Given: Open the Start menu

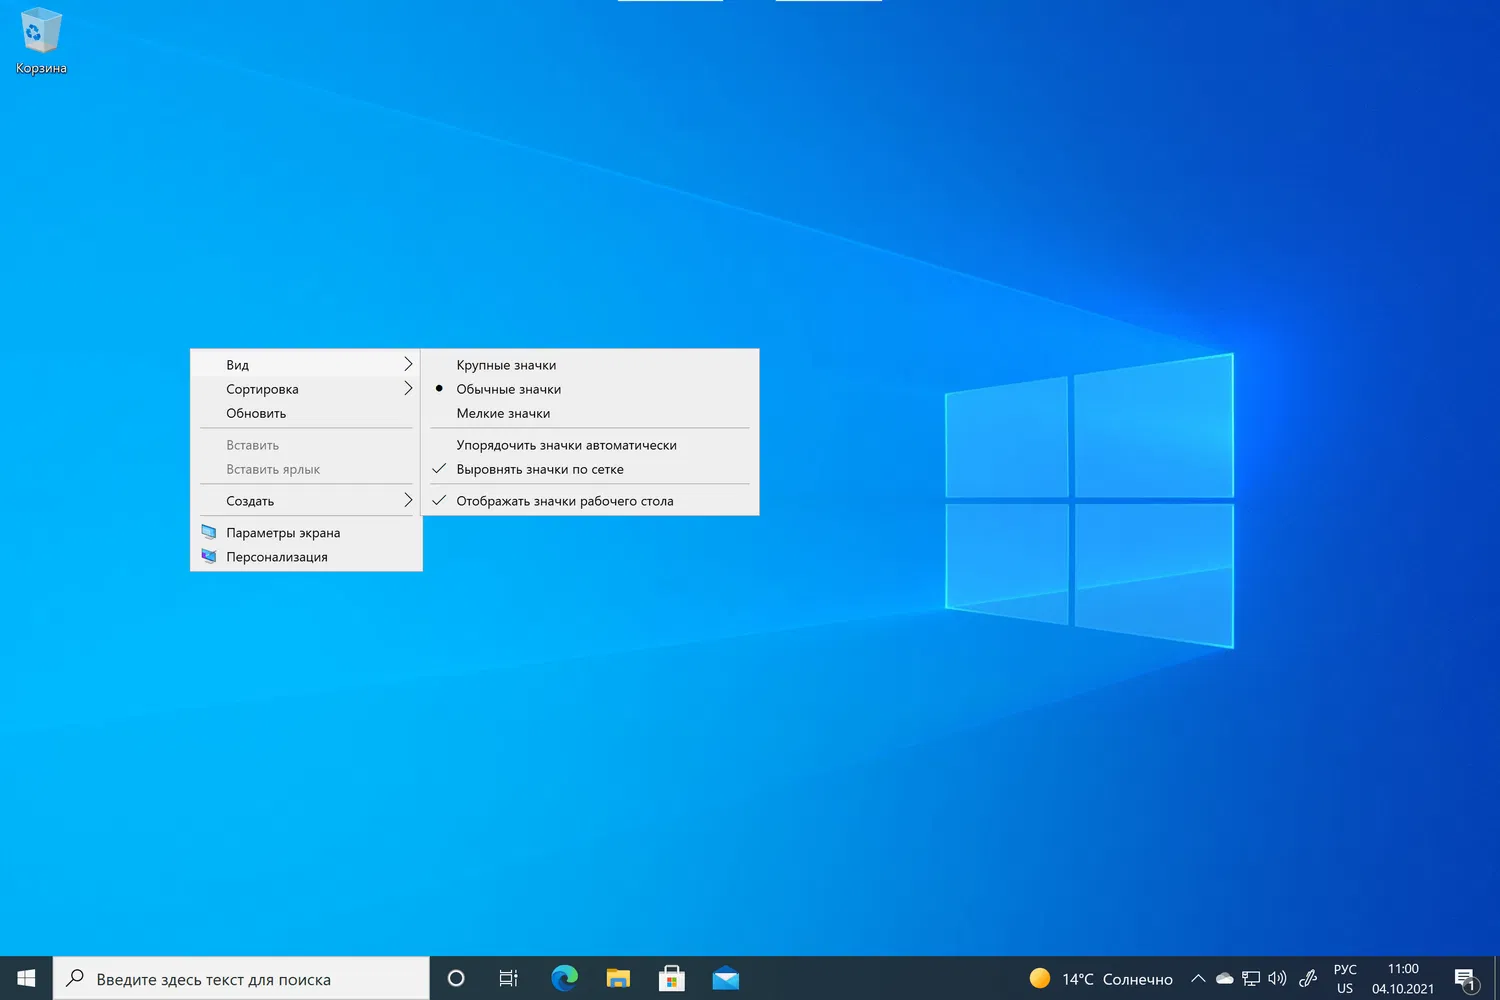Looking at the screenshot, I should pos(26,978).
